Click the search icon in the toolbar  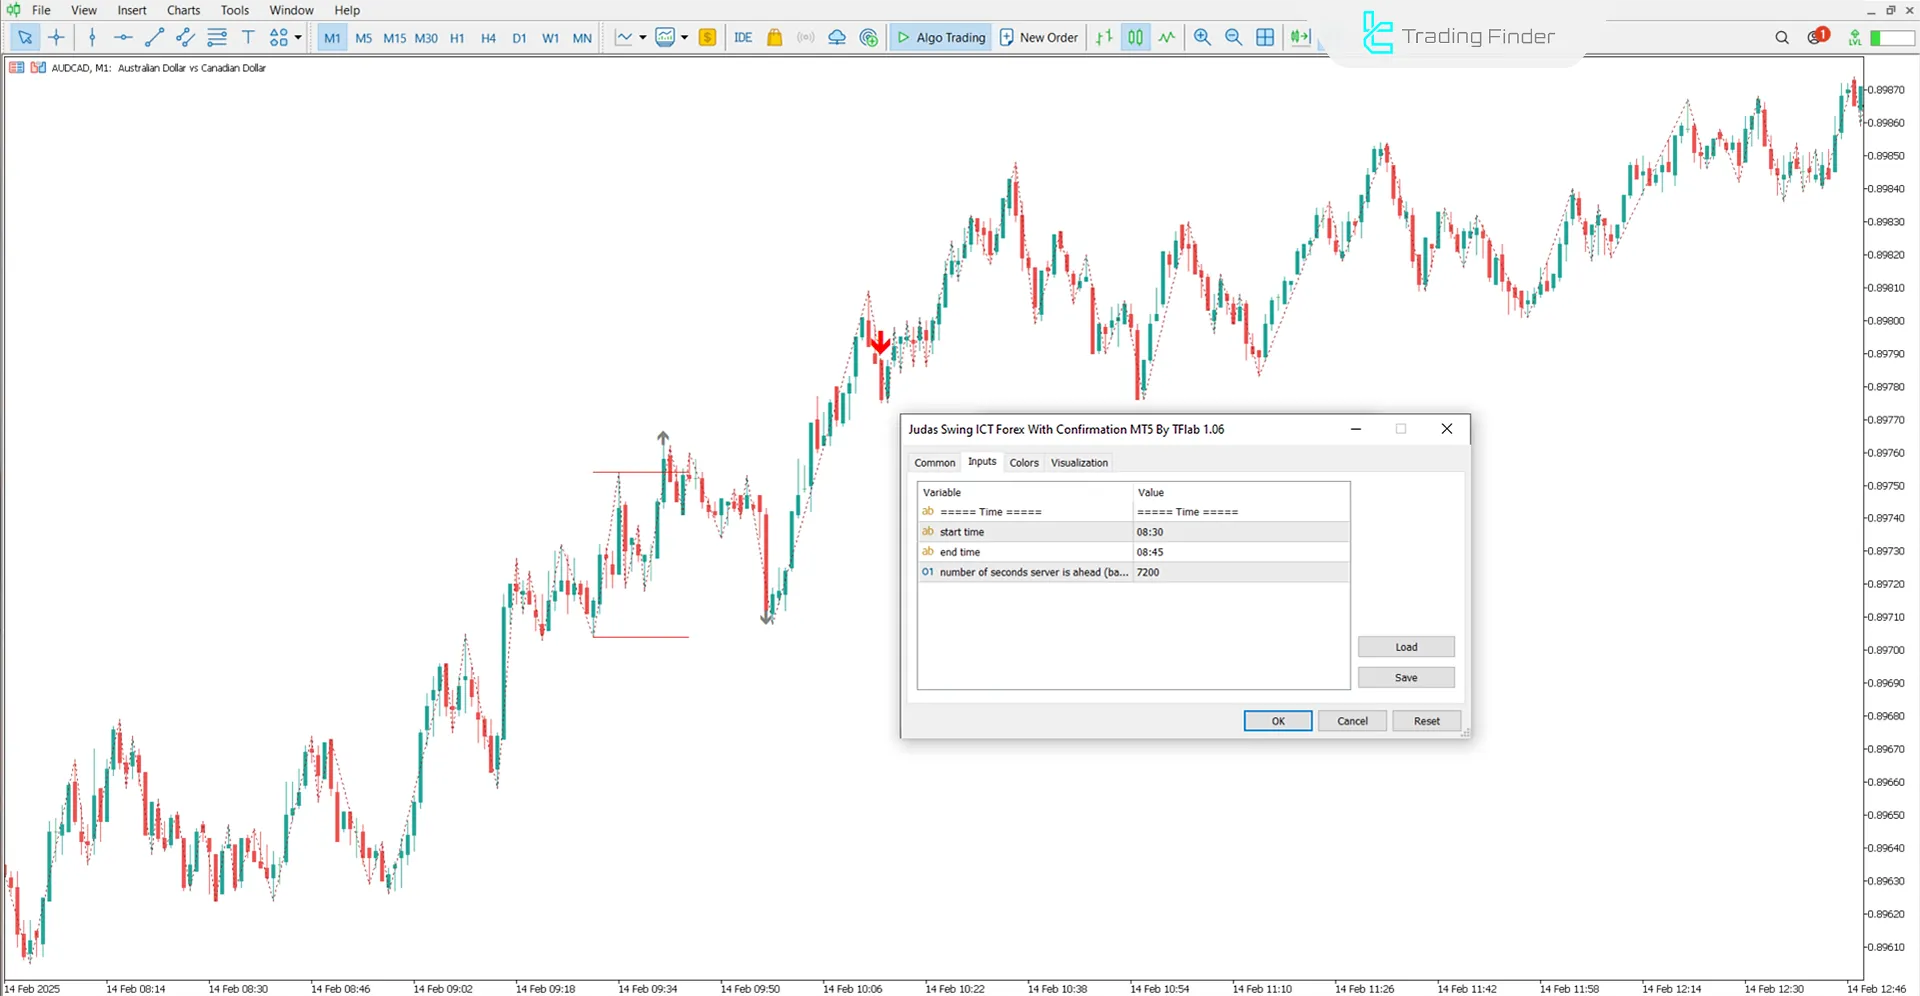[x=1781, y=37]
